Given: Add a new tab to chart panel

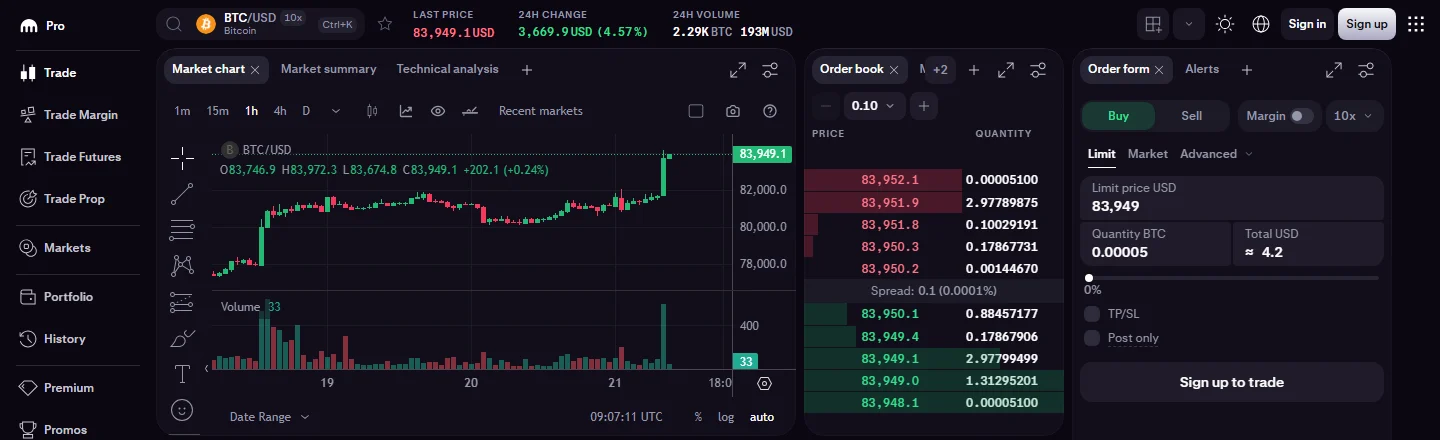Looking at the screenshot, I should click(x=527, y=70).
